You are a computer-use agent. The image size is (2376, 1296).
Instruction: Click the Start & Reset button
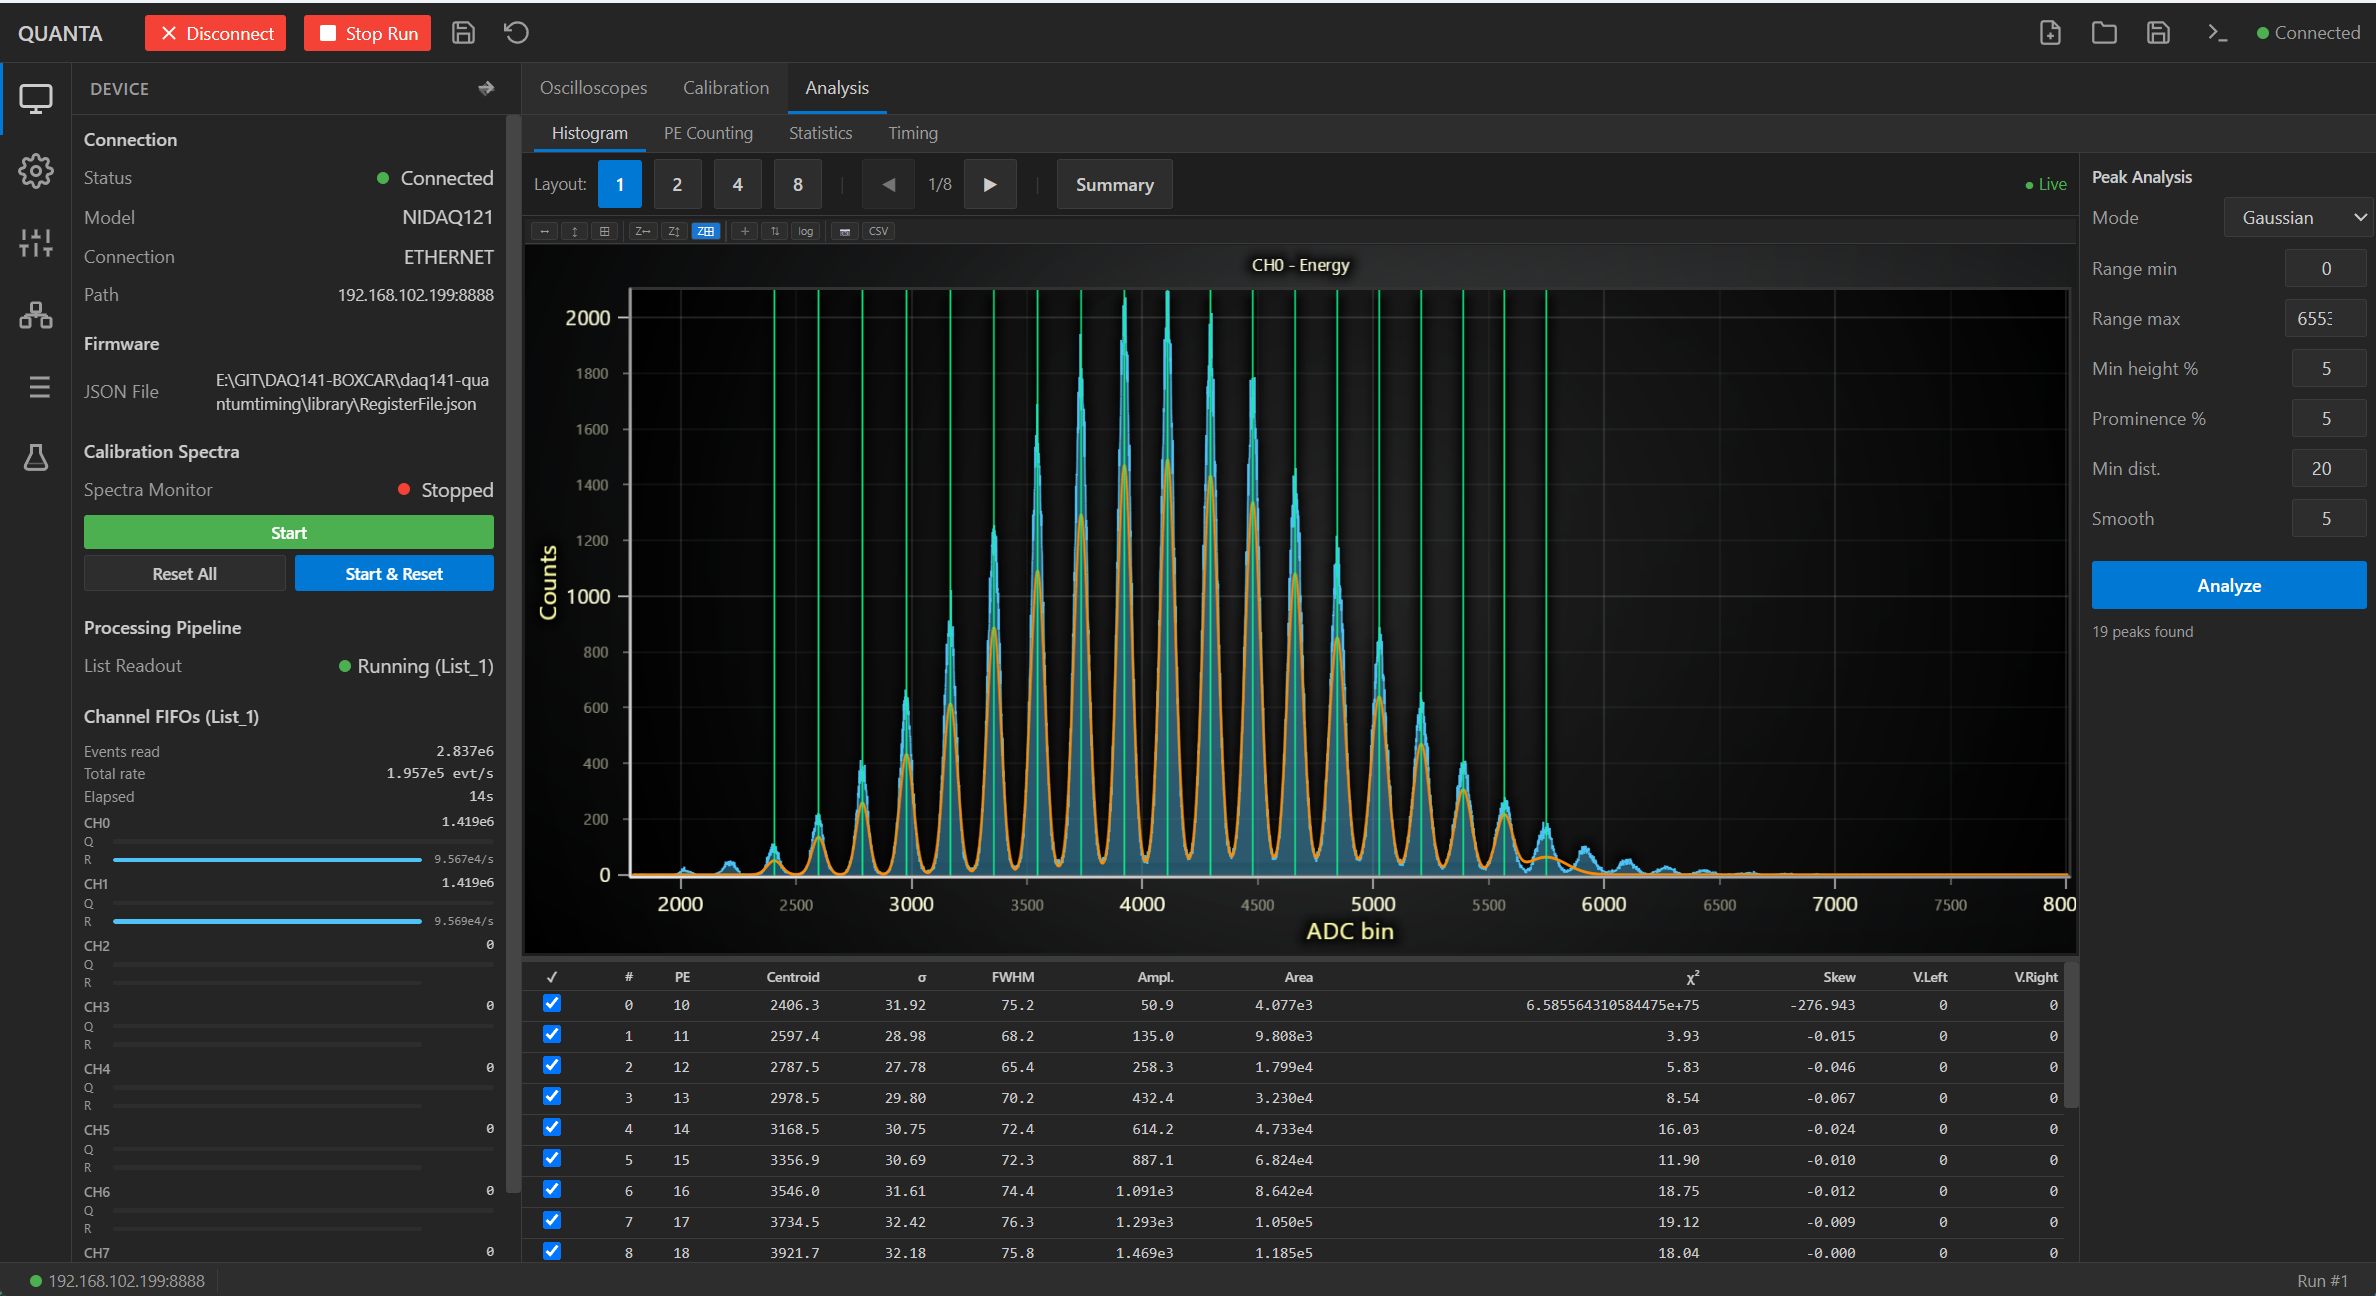[394, 573]
